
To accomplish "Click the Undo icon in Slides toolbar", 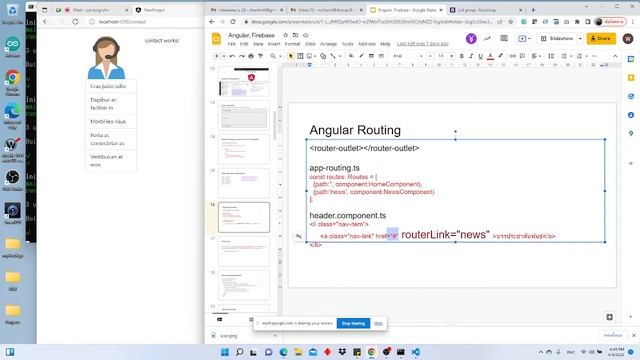I will (x=232, y=56).
